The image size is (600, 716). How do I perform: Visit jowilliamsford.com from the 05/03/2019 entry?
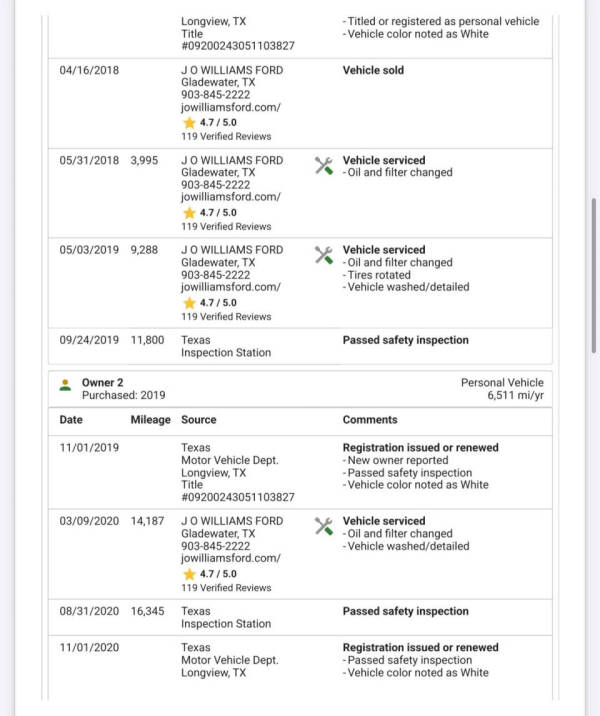click(x=231, y=286)
